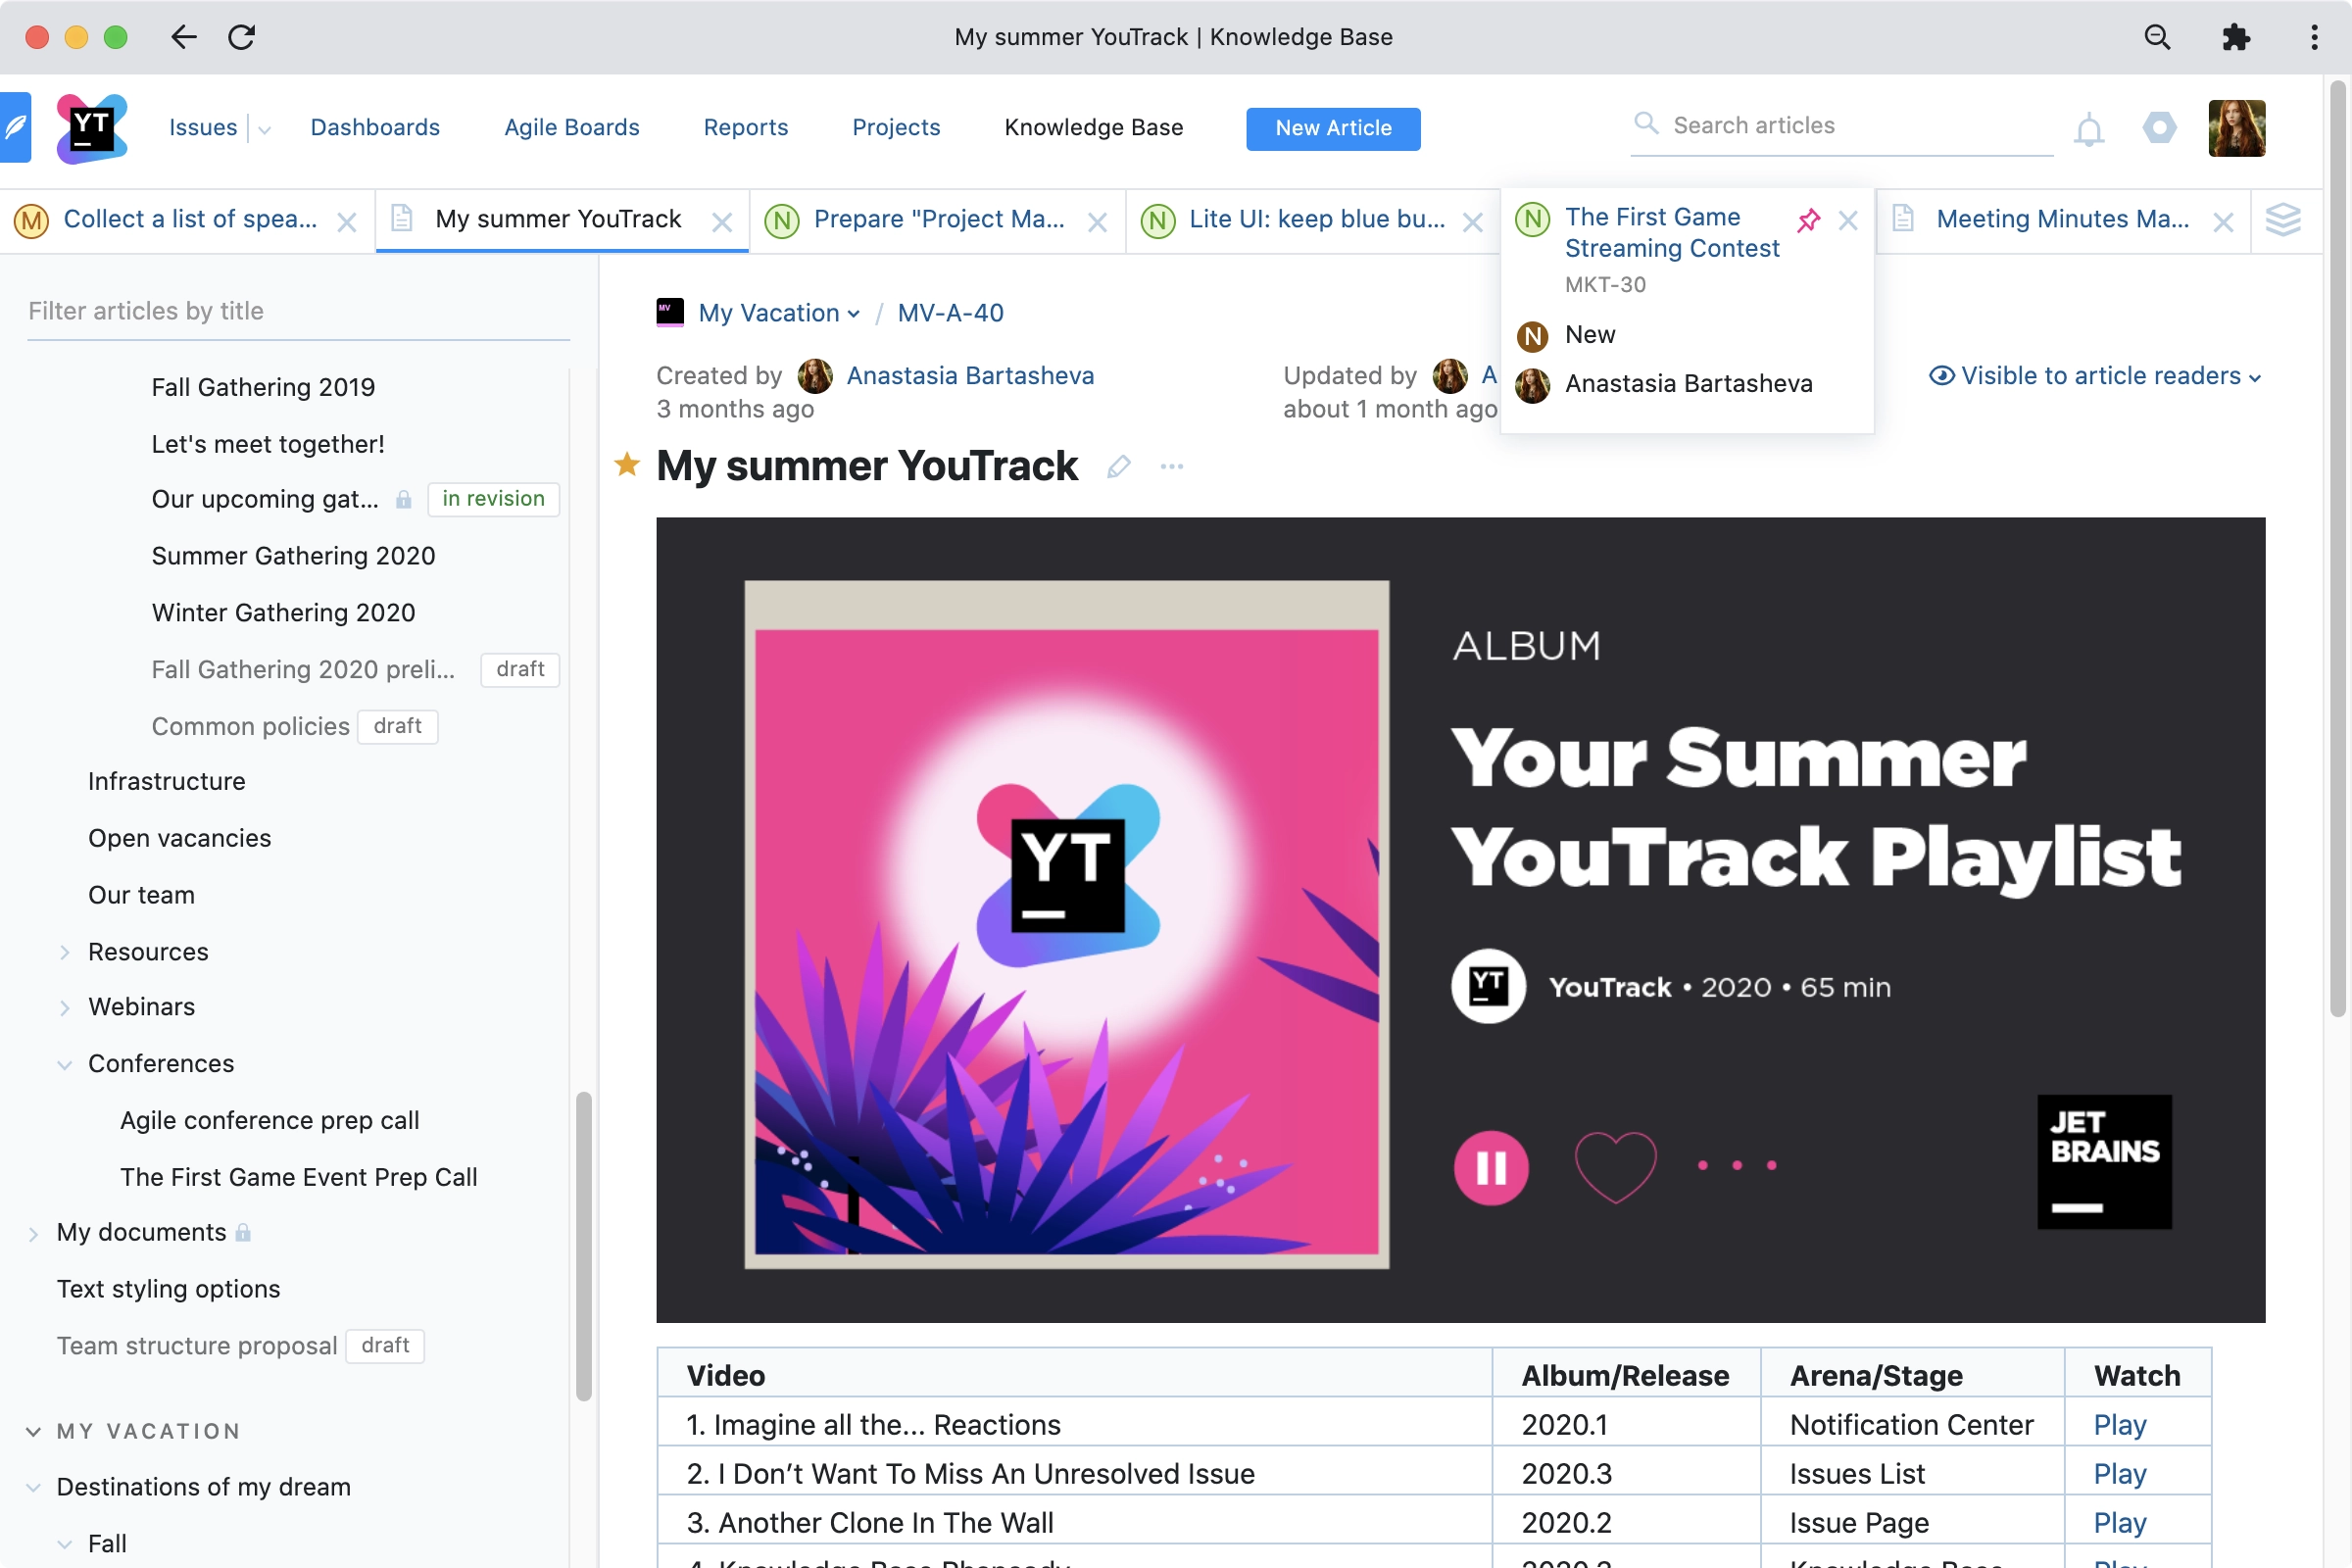This screenshot has height=1568, width=2352.
Task: Open the MV-A-40 article ID link
Action: coord(950,313)
